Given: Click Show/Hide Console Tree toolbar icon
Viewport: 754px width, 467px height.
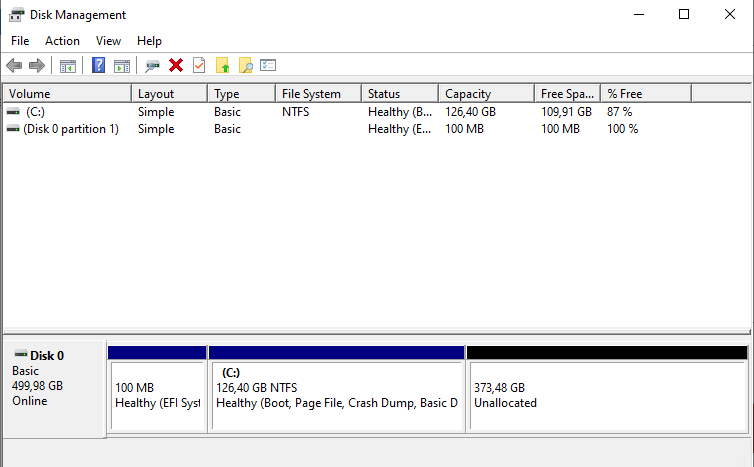Looking at the screenshot, I should 68,66.
